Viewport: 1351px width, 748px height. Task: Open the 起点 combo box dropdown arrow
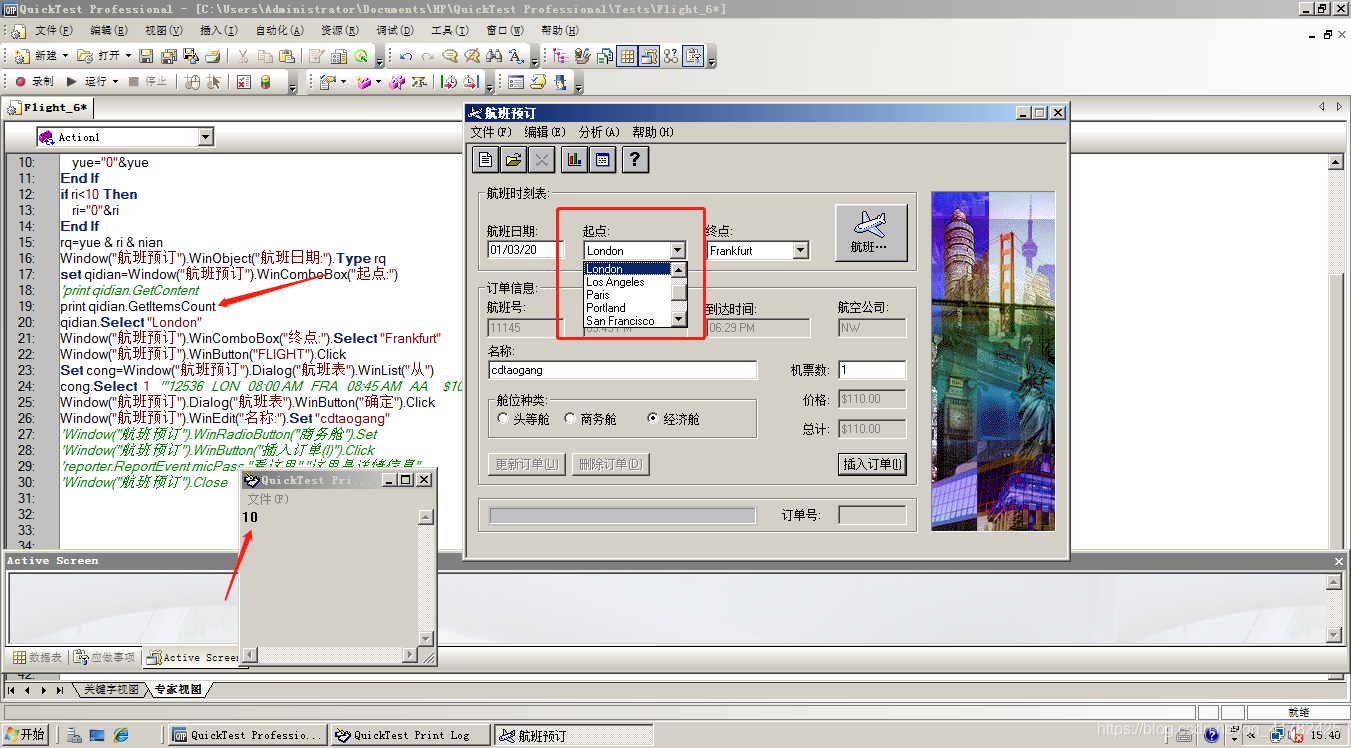pyautogui.click(x=678, y=250)
